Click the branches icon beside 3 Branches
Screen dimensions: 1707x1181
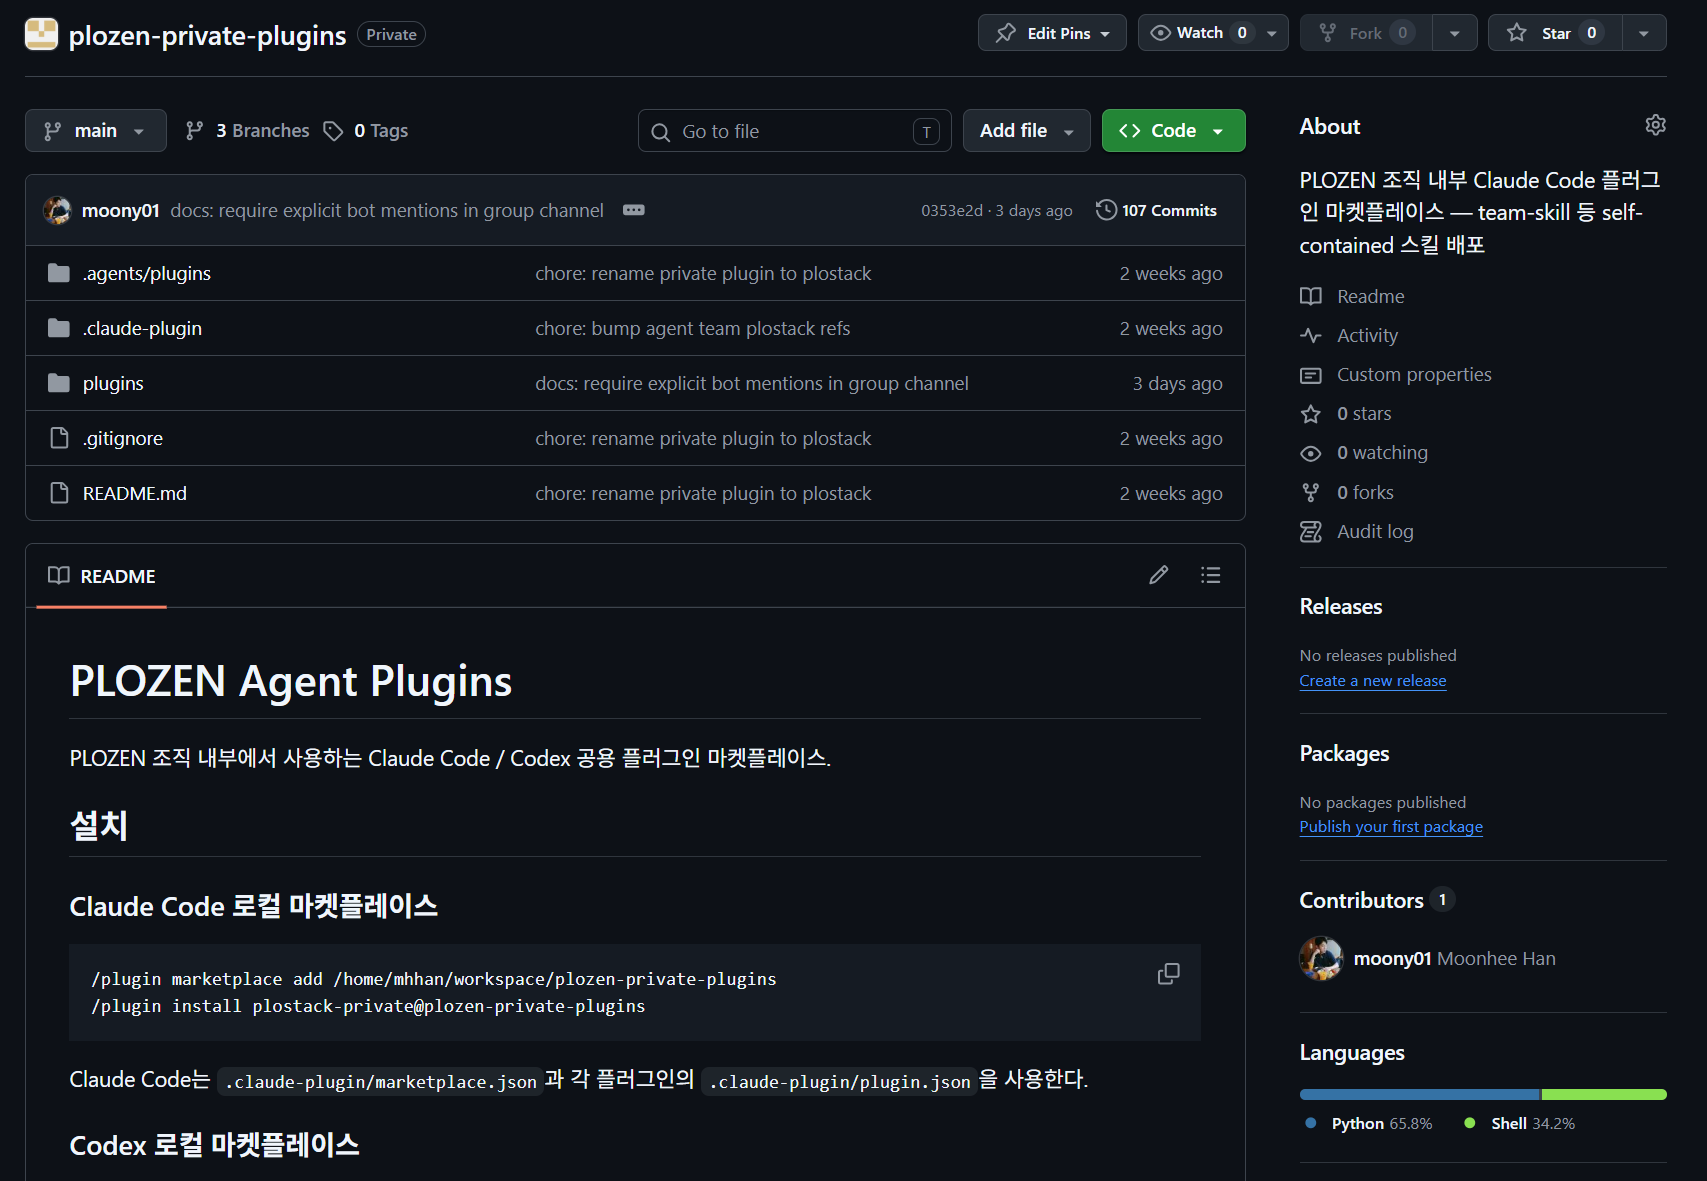pos(195,131)
